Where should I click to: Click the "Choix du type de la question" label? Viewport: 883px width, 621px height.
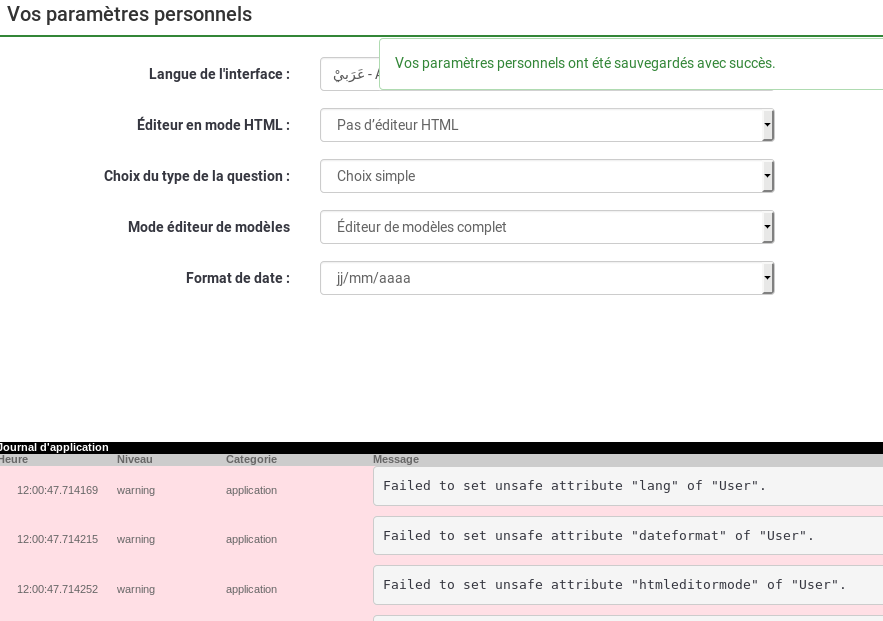(197, 176)
